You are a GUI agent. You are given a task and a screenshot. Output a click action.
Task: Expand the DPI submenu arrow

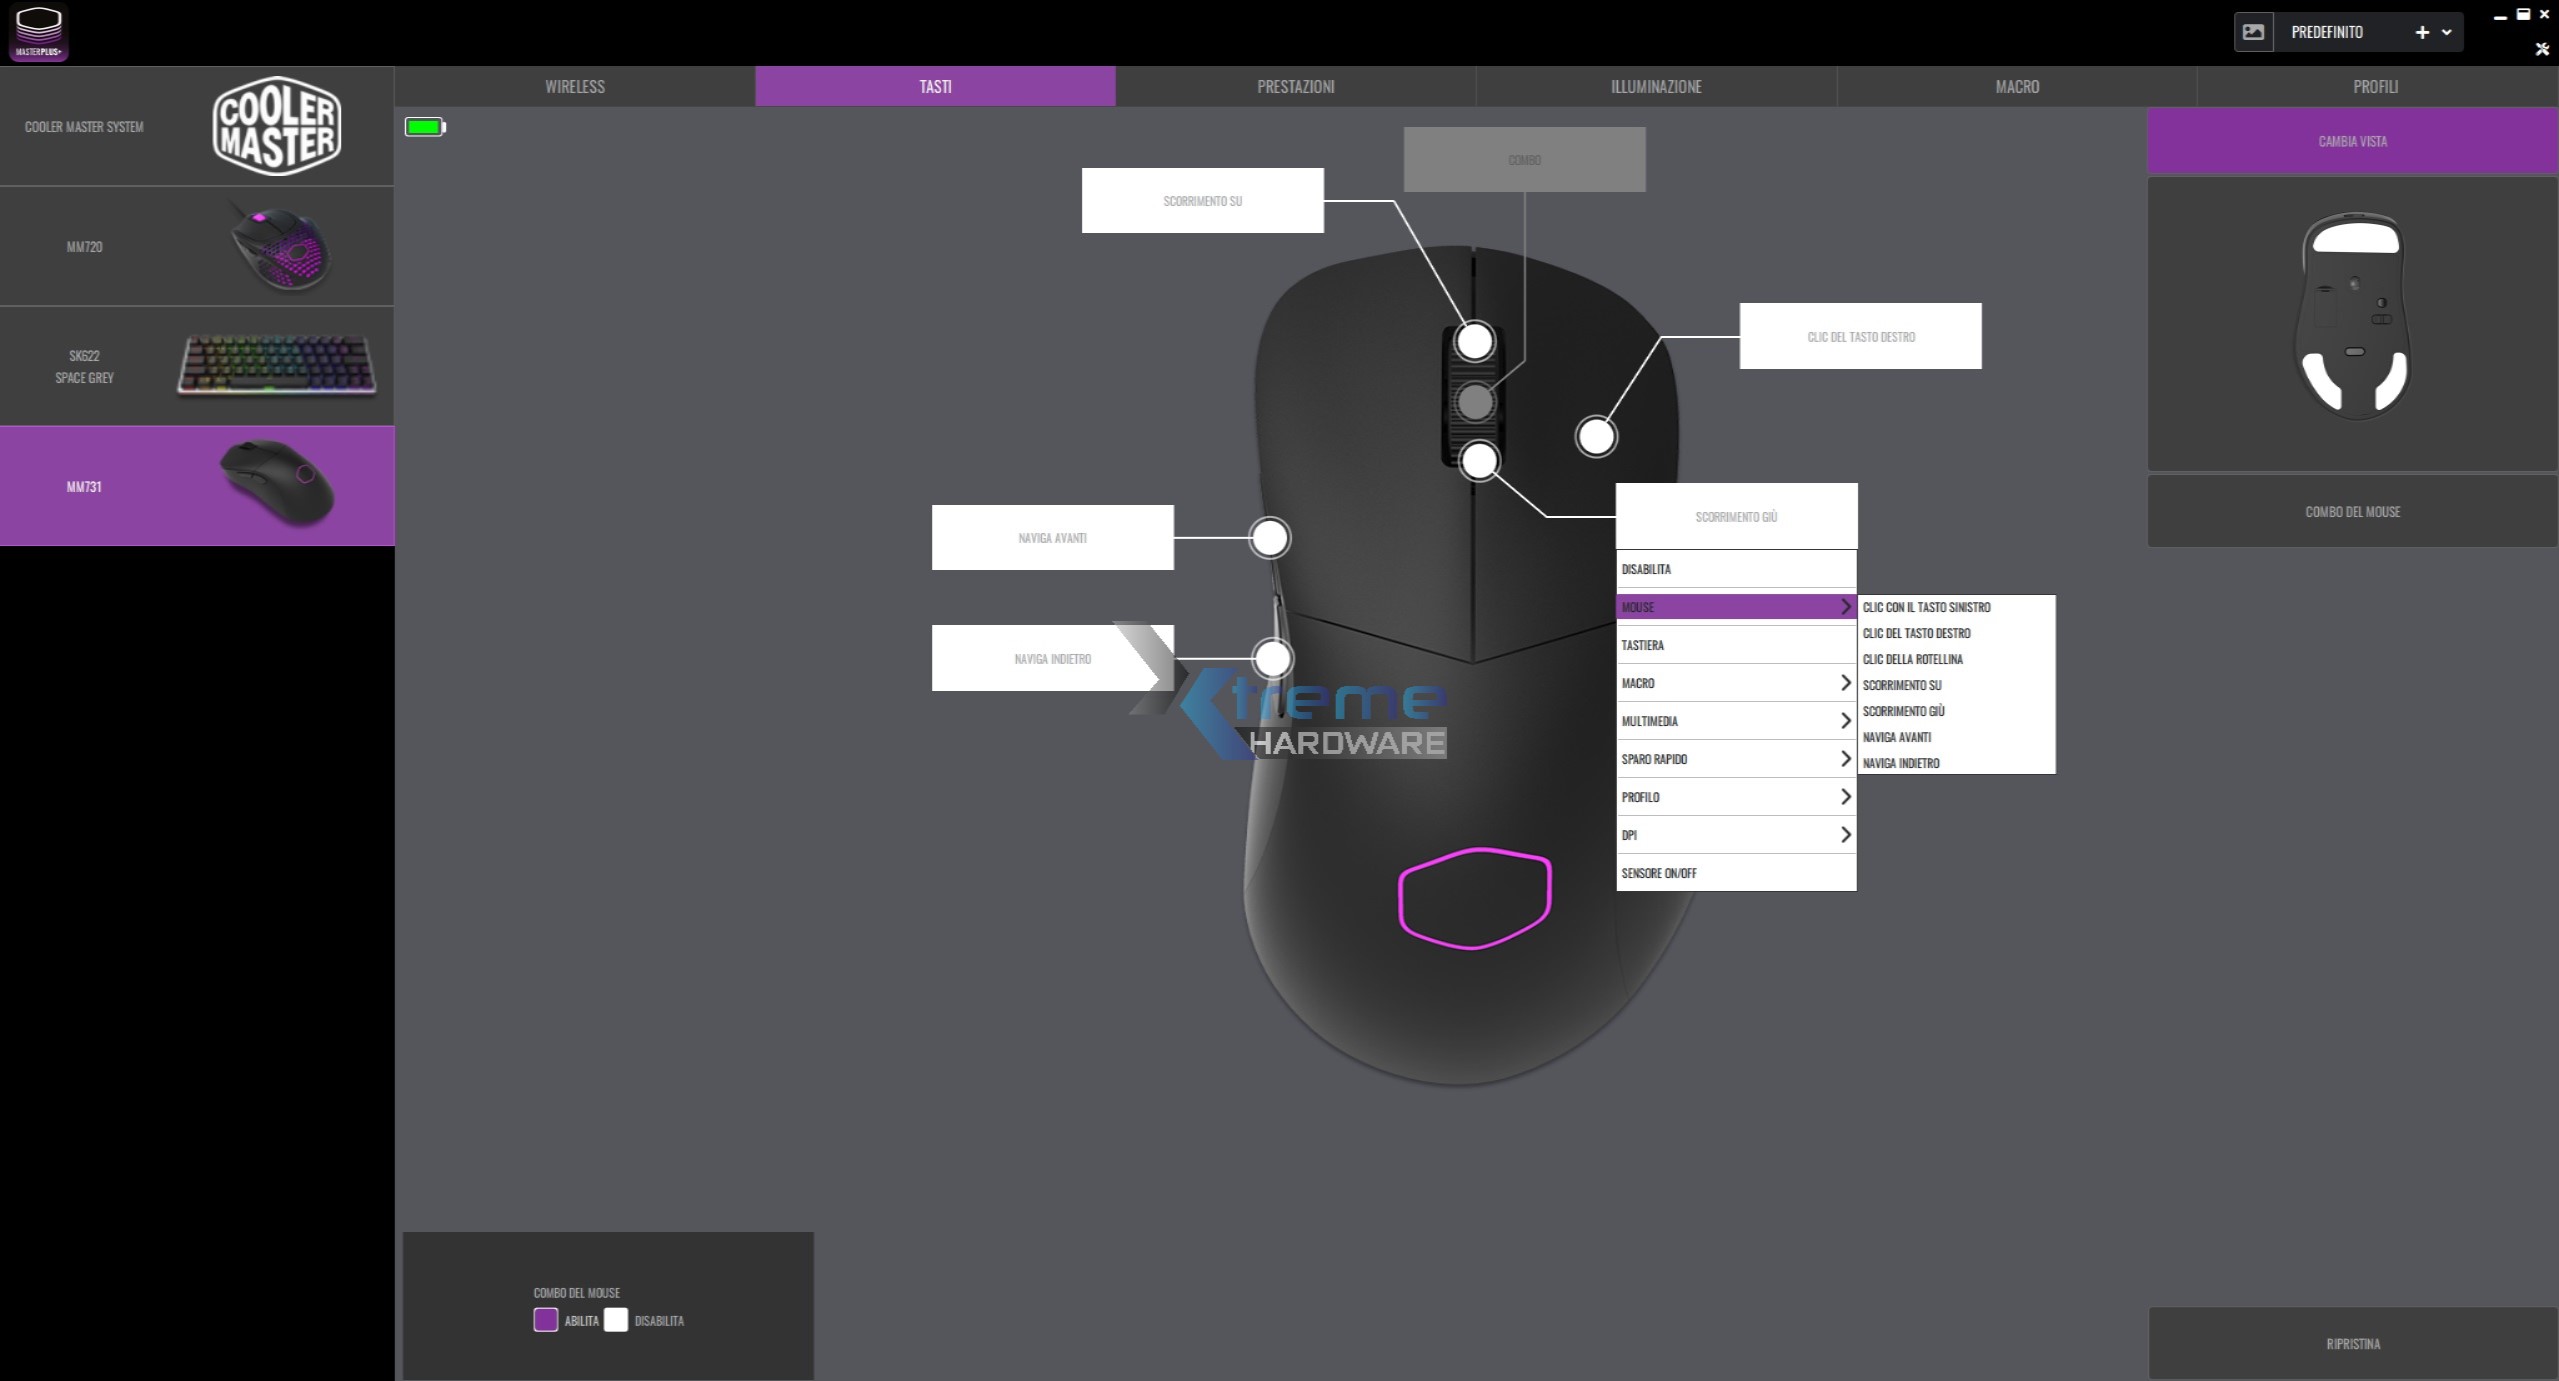pyautogui.click(x=1845, y=835)
